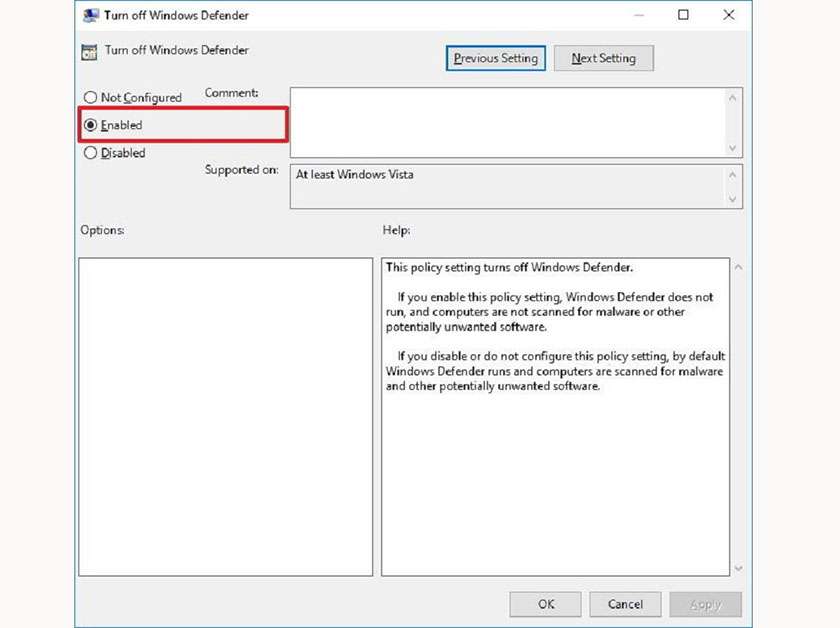Confirm changes with the OK button
Viewport: 840px width, 628px height.
545,604
